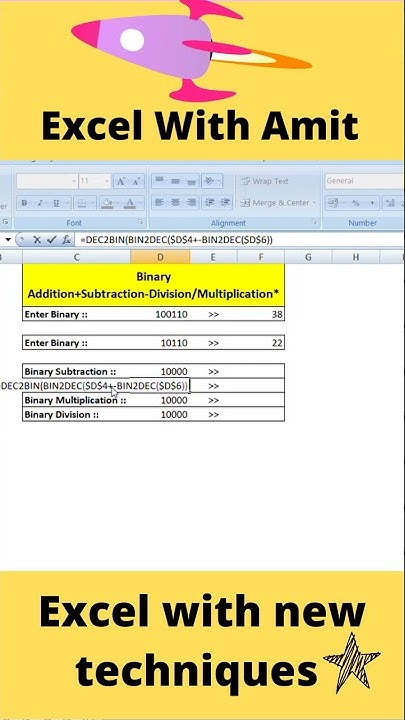This screenshot has height=720, width=405.
Task: Select 10000 result in Binary Multiplication row
Action: (160, 400)
